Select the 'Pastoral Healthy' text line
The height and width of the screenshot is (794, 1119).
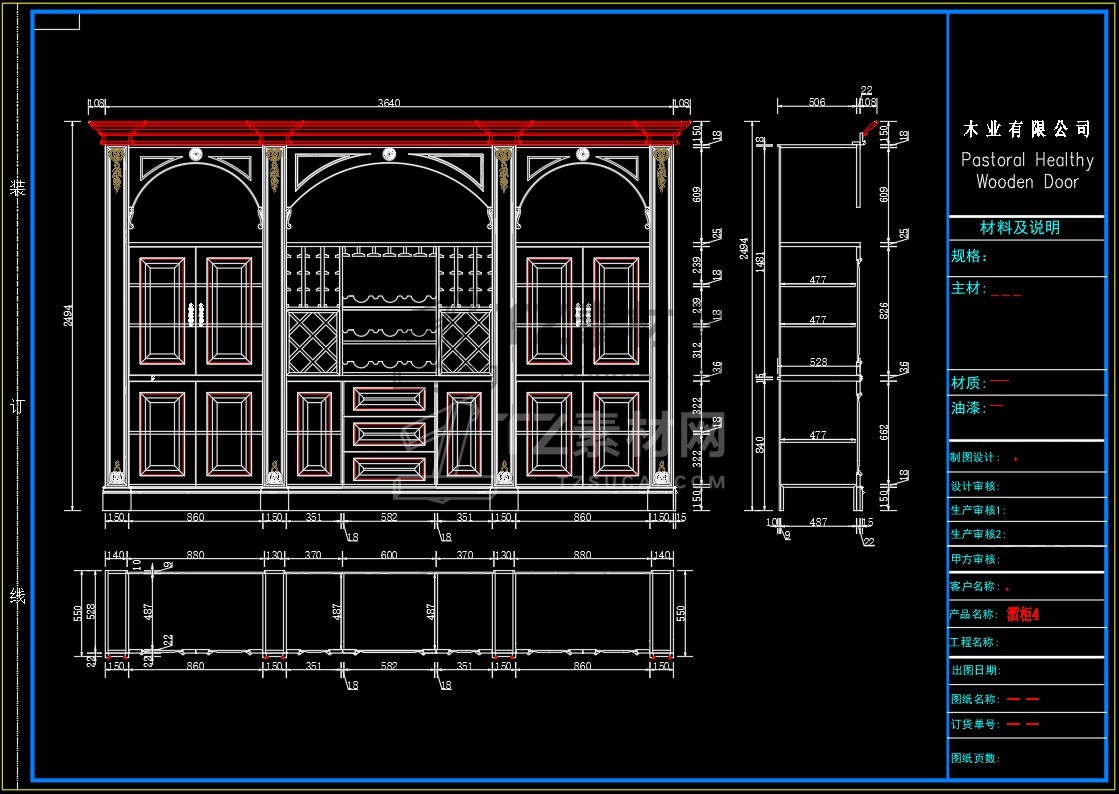point(1027,160)
